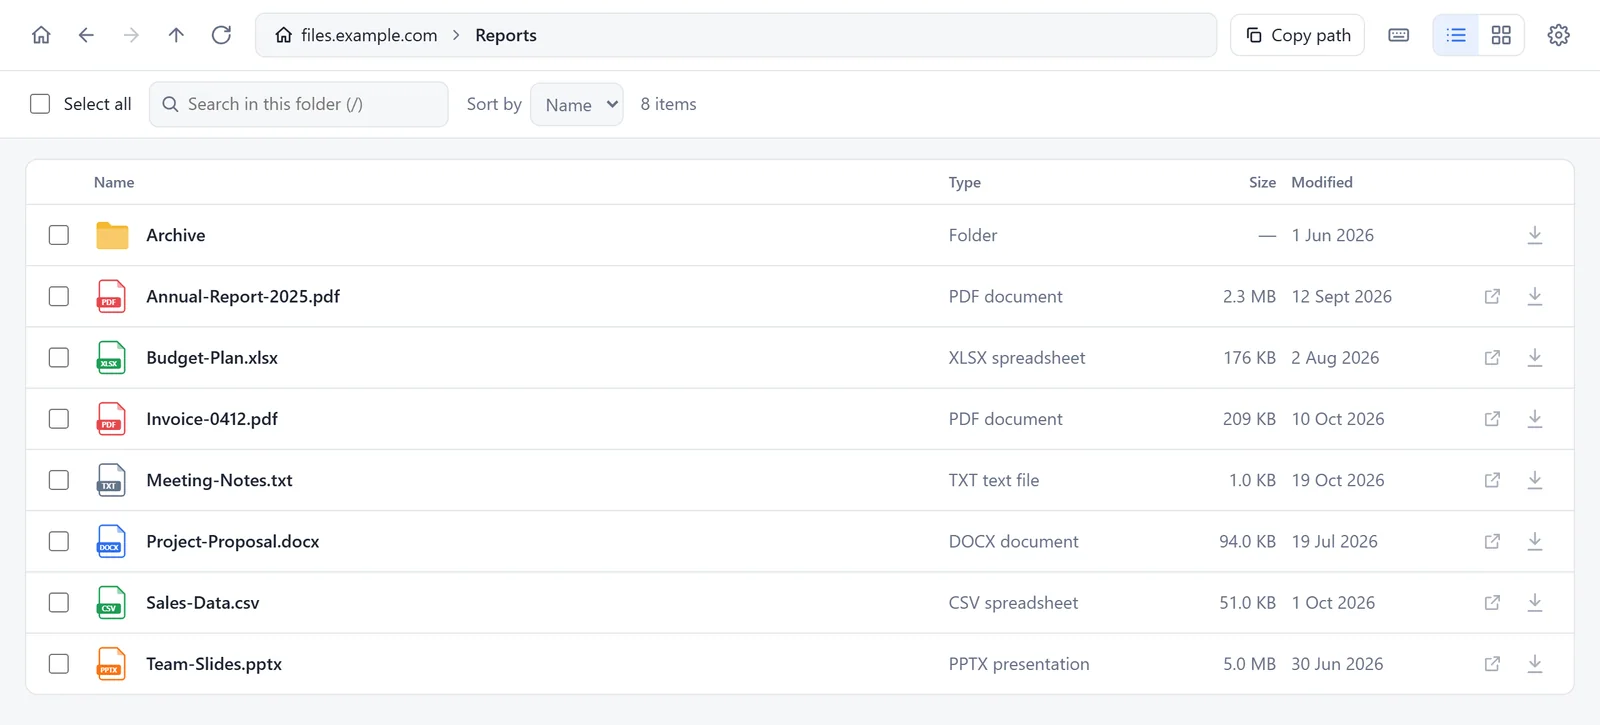Select the Reports breadcrumb segment
The height and width of the screenshot is (725, 1600).
click(506, 35)
